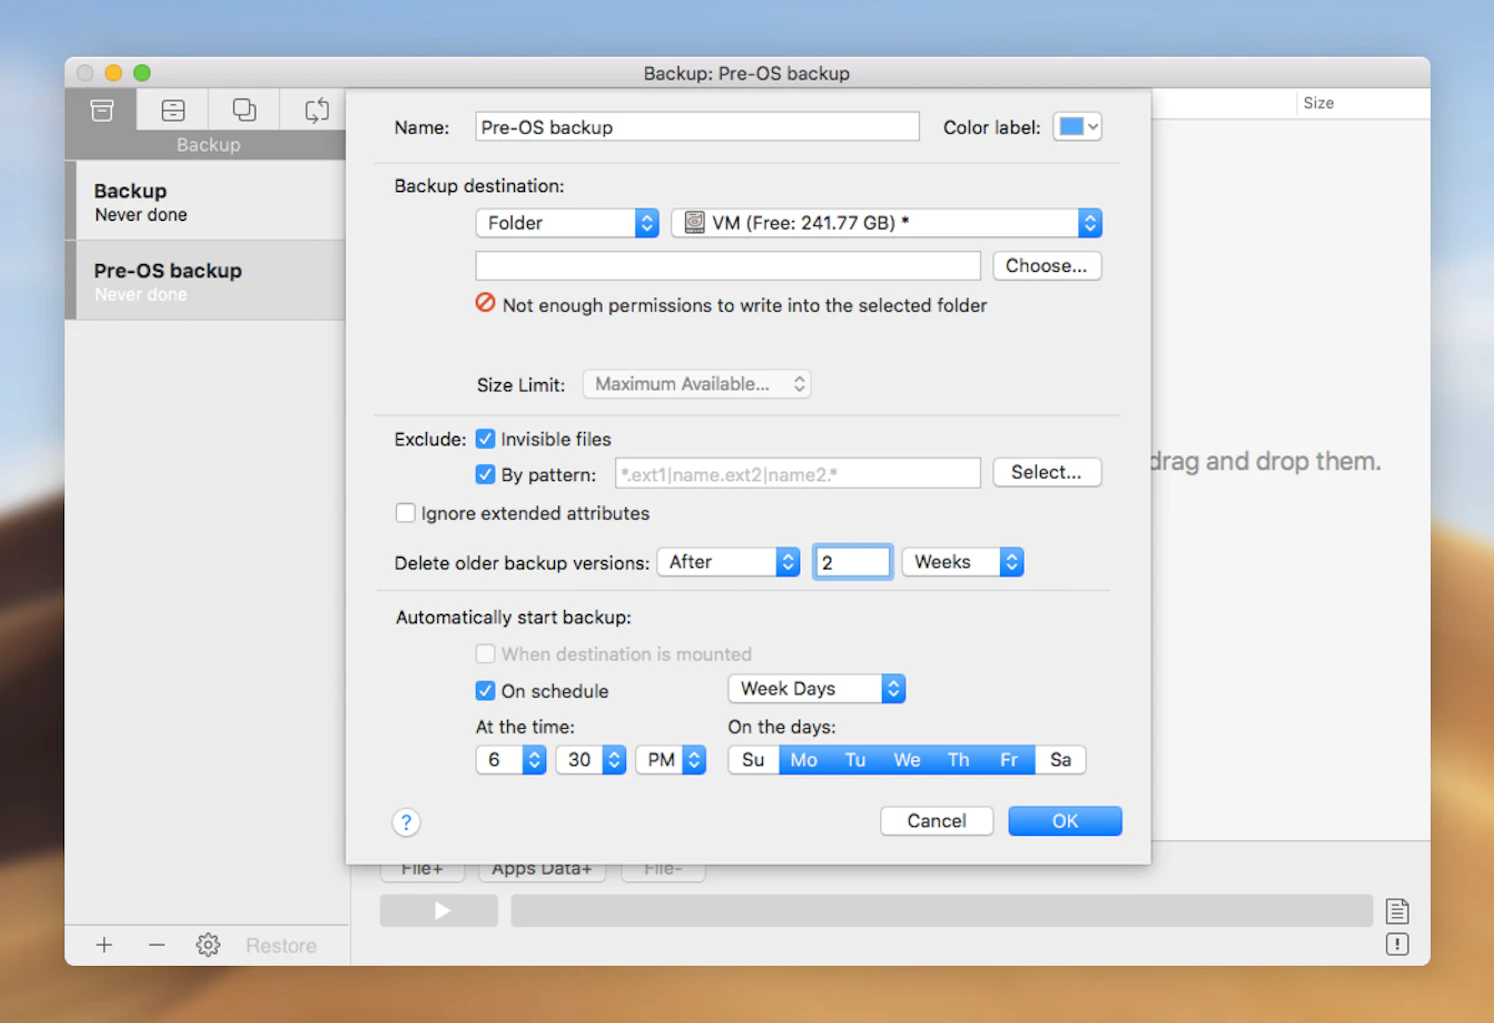Open the VM volume dropdown
The height and width of the screenshot is (1023, 1494).
click(x=887, y=223)
